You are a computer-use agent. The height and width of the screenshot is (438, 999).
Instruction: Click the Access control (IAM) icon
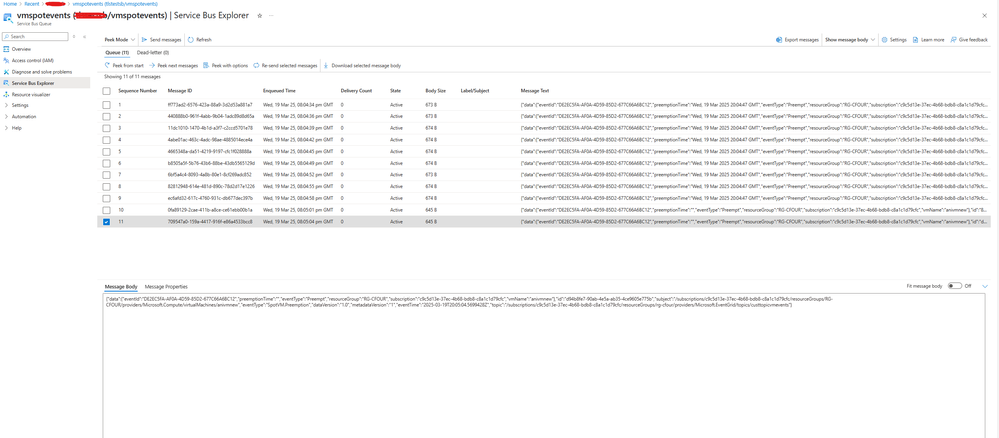point(6,61)
